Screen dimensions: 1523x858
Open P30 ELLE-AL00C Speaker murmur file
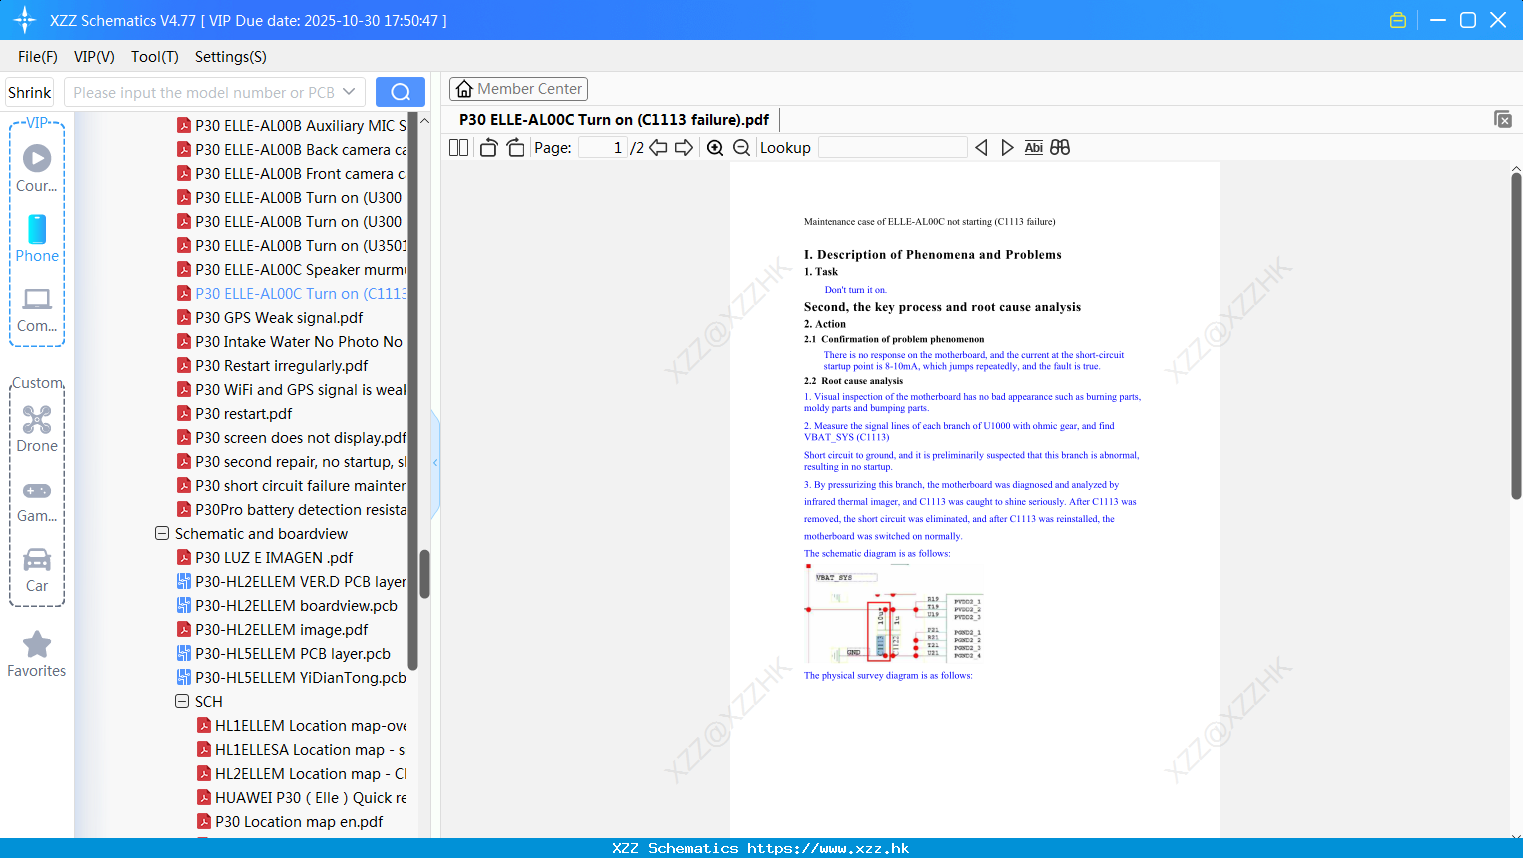pyautogui.click(x=291, y=270)
